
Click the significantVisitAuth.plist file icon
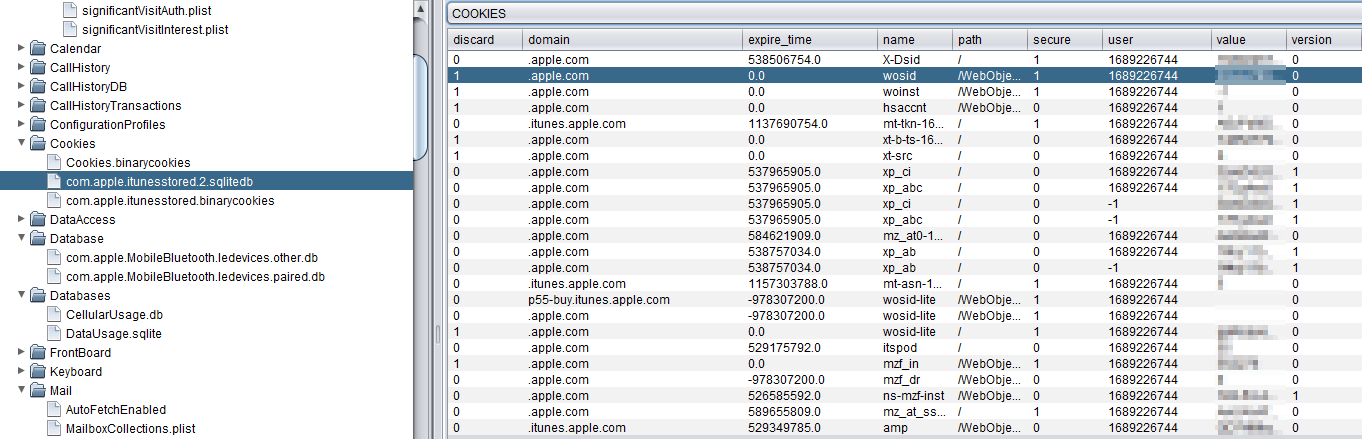70,10
